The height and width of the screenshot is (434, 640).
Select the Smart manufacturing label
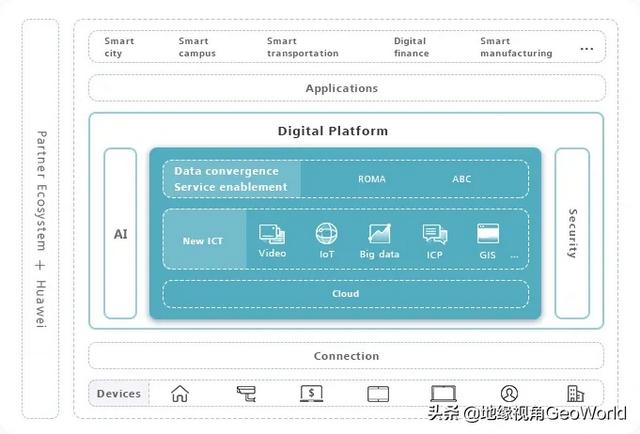[516, 47]
